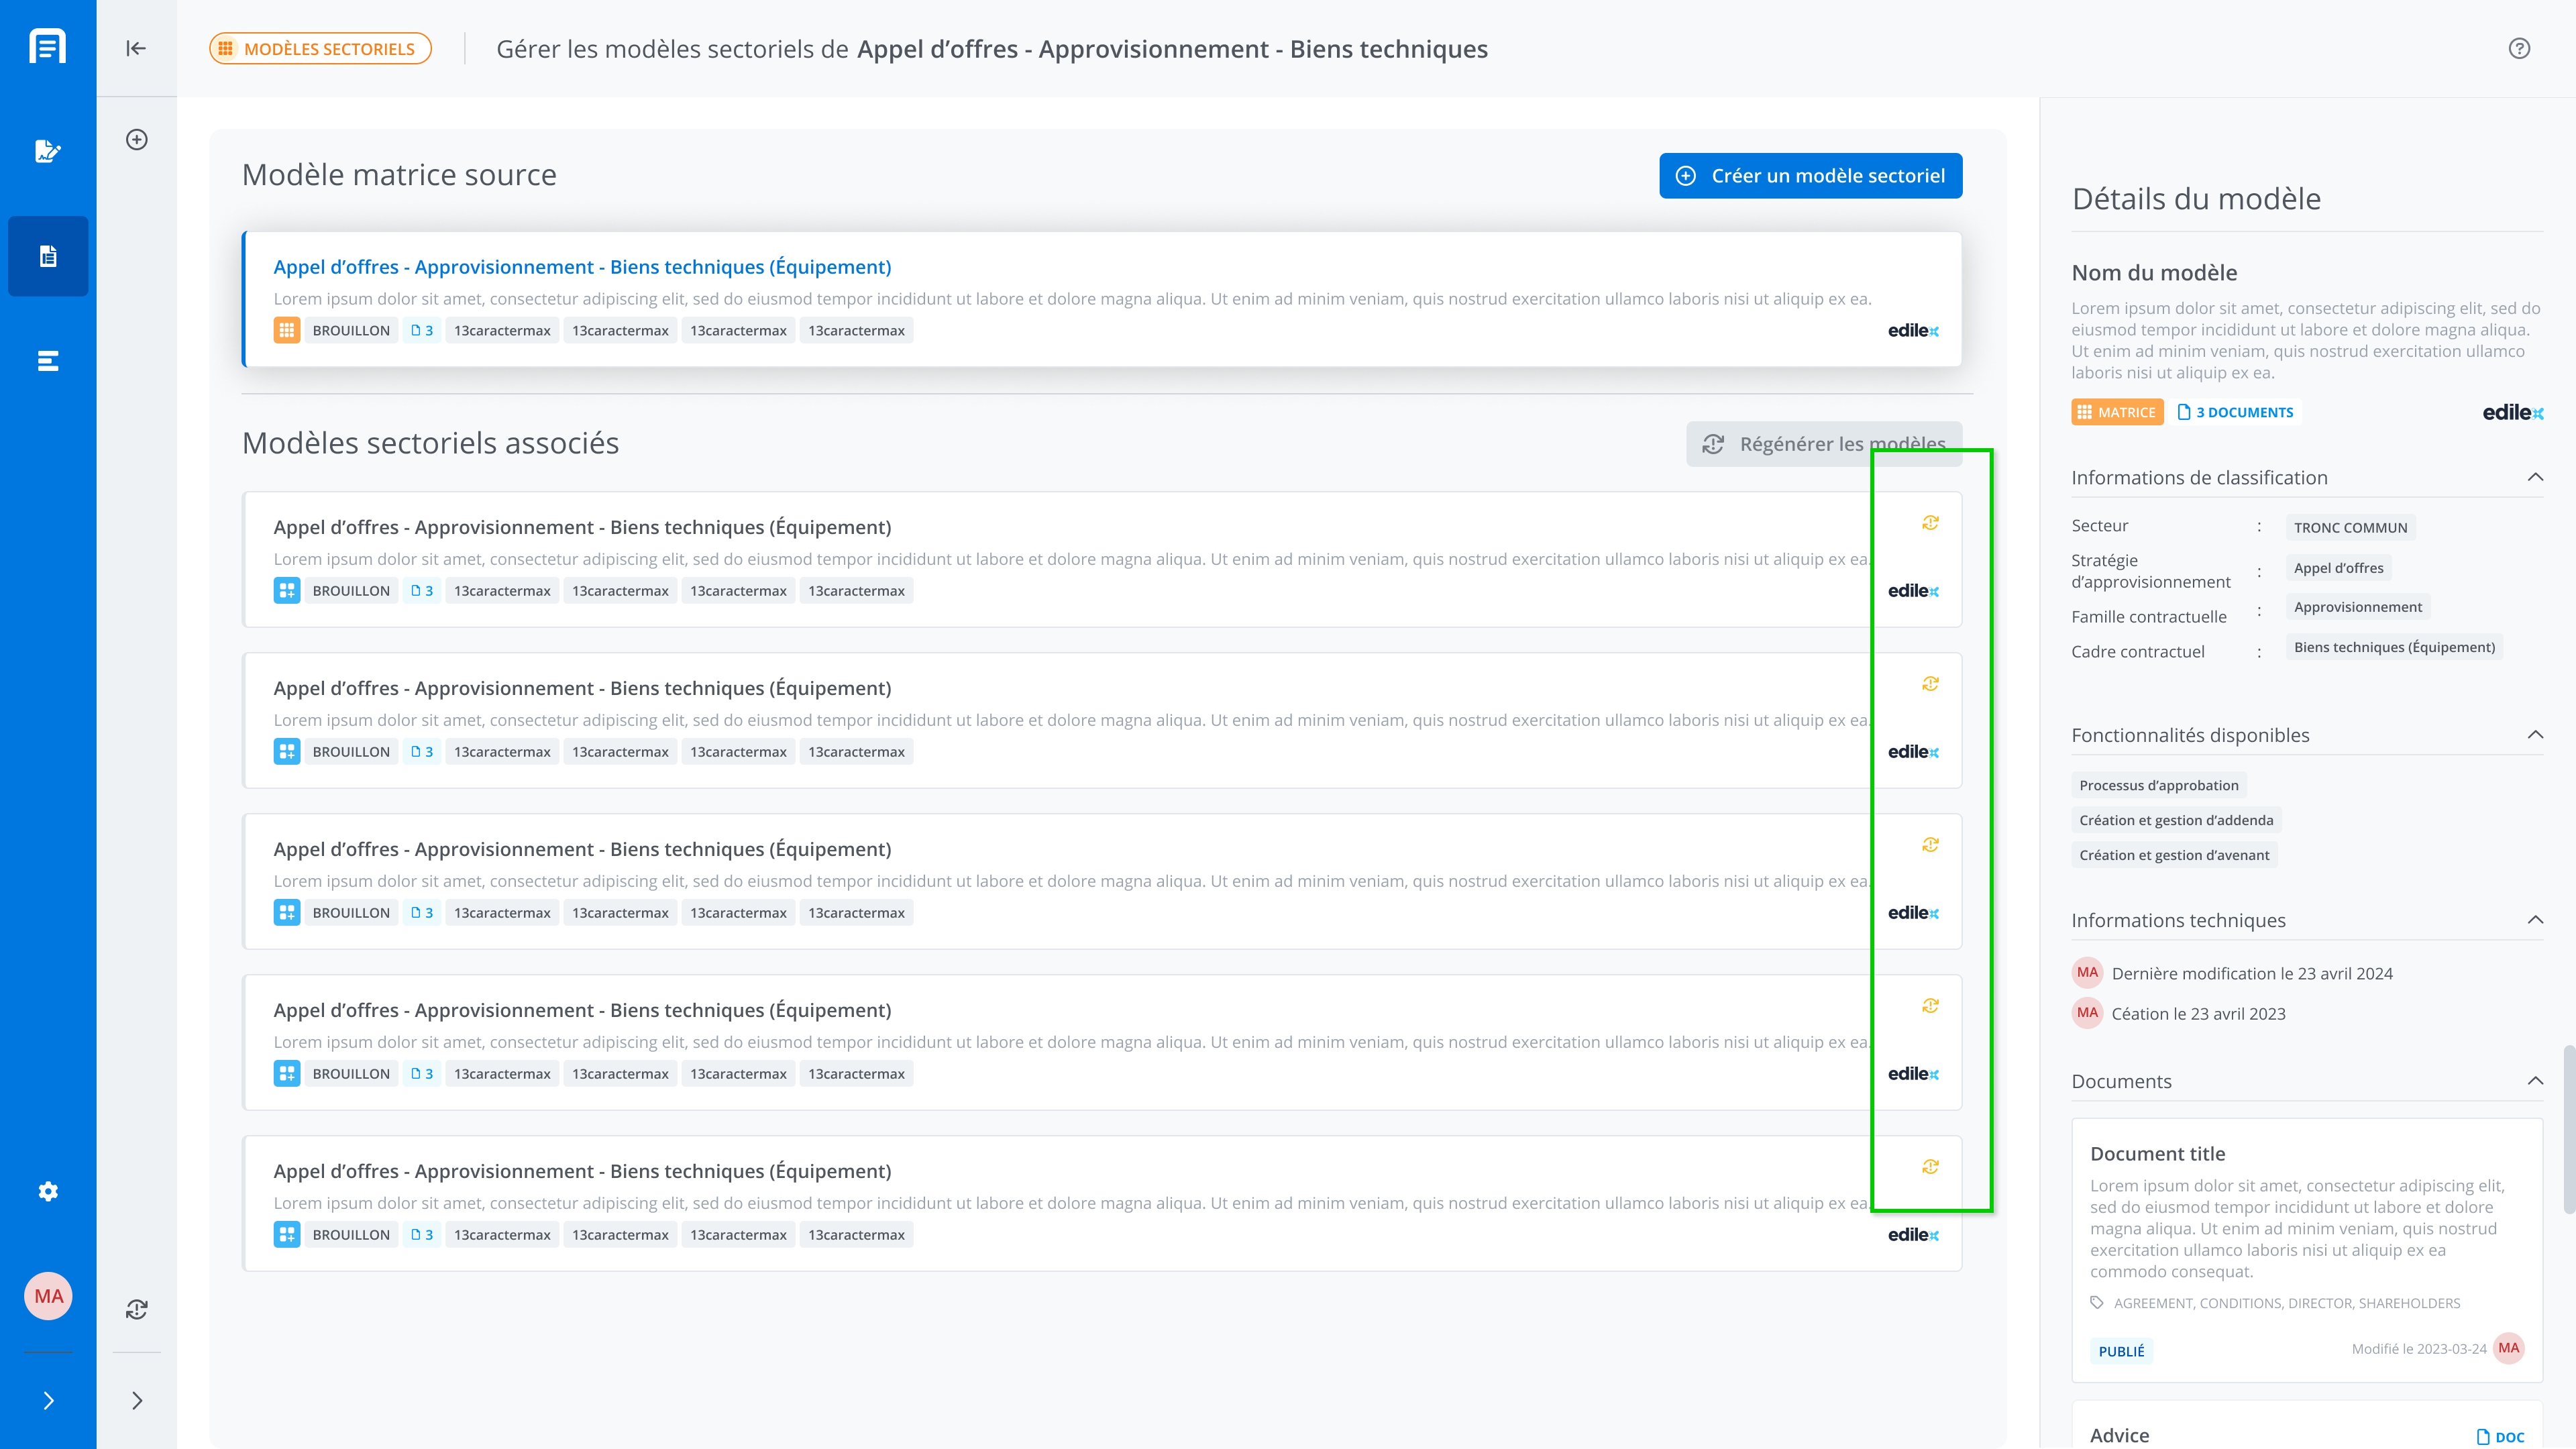
Task: Click the sync history icon in secondary sidebar
Action: [x=137, y=1309]
